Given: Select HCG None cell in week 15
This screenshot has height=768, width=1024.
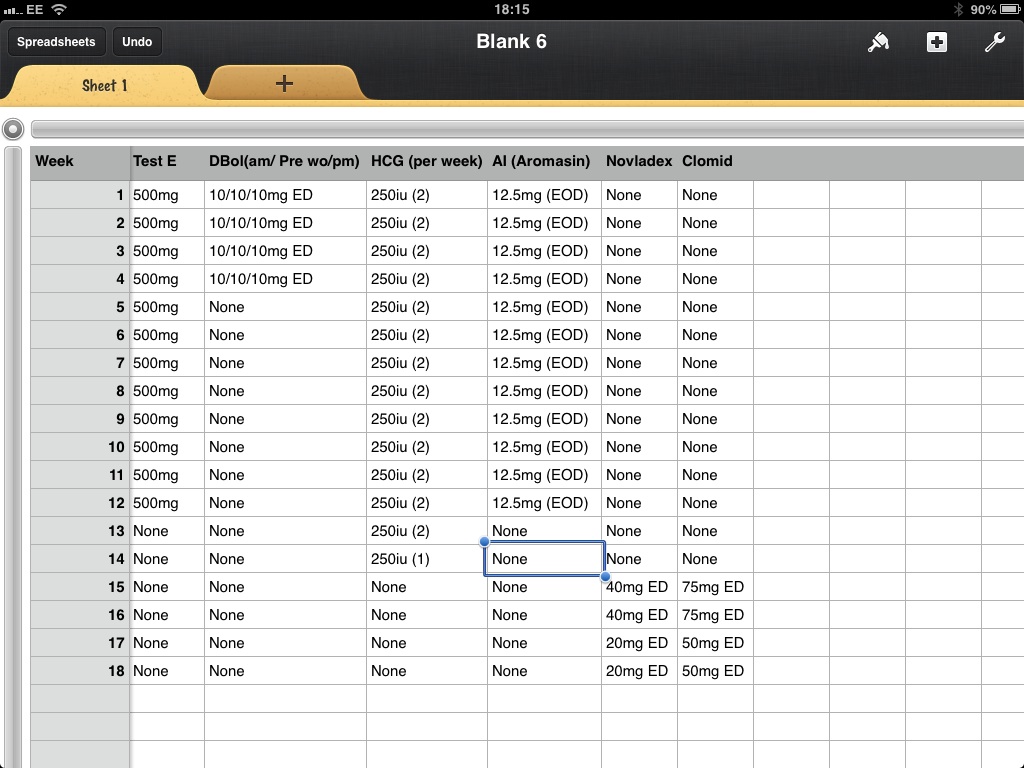Looking at the screenshot, I should point(427,587).
